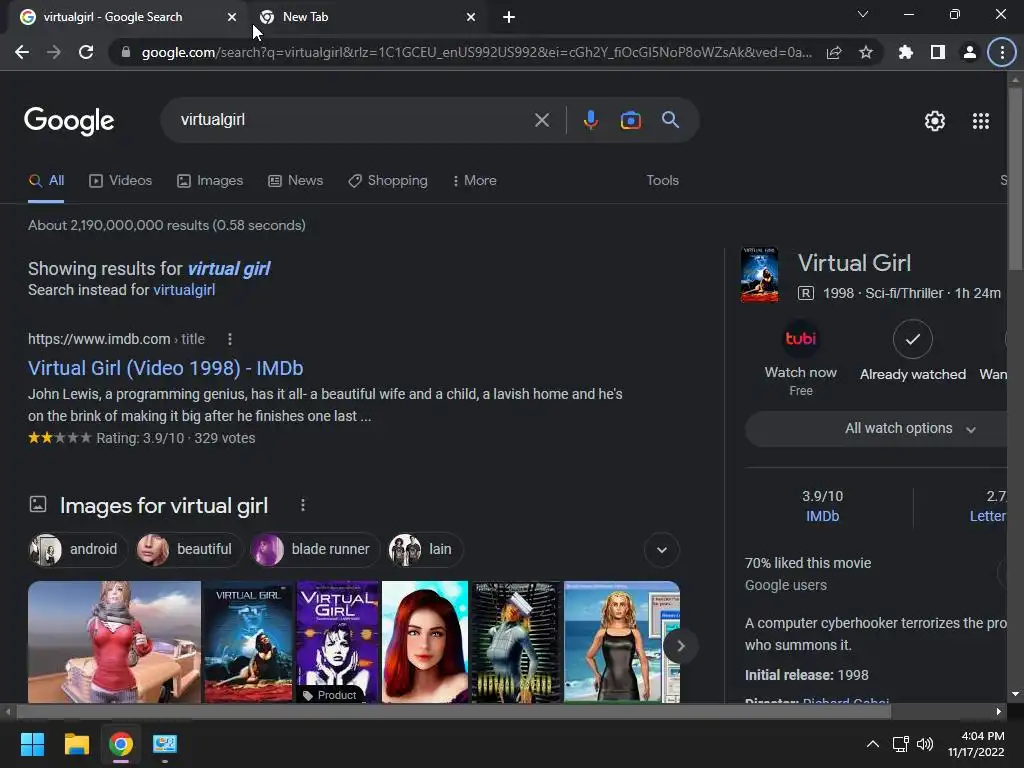Share this page via address bar icon

coord(834,52)
